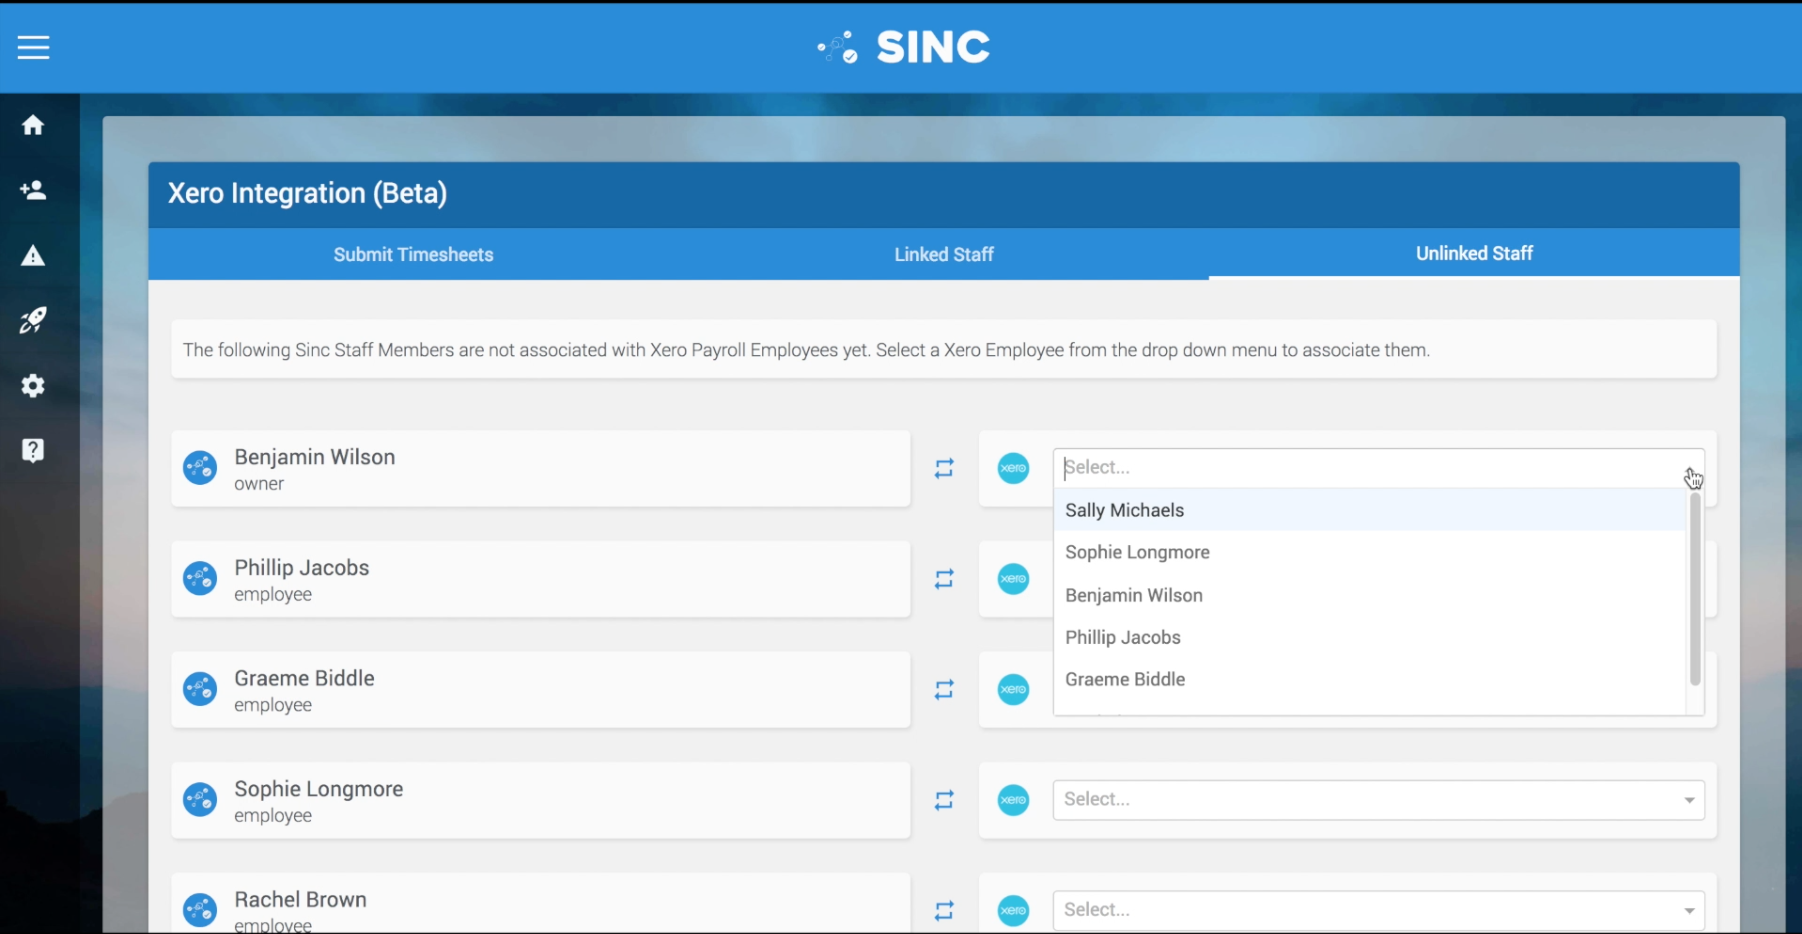
Task: Click link arrows icon for Sophie Longmore
Action: pos(944,800)
